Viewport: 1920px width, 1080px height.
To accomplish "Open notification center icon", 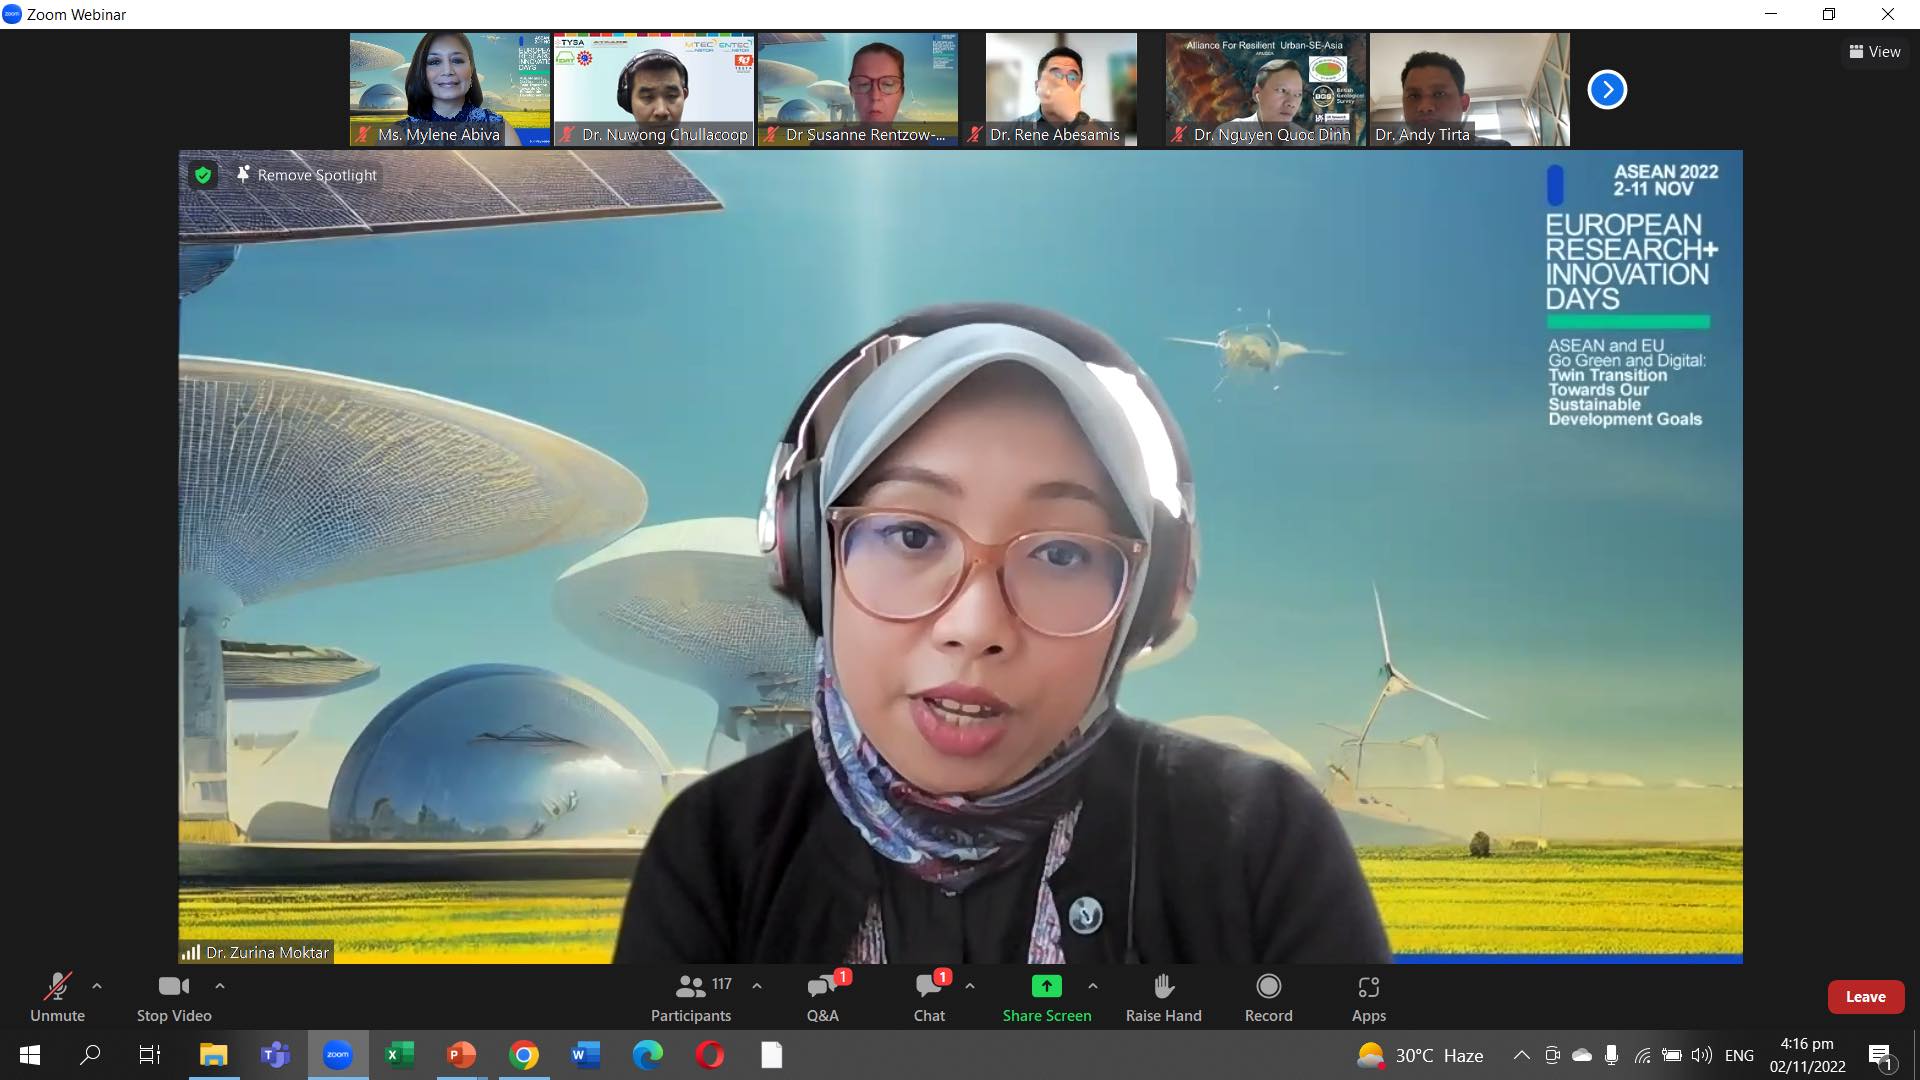I will (1880, 1055).
